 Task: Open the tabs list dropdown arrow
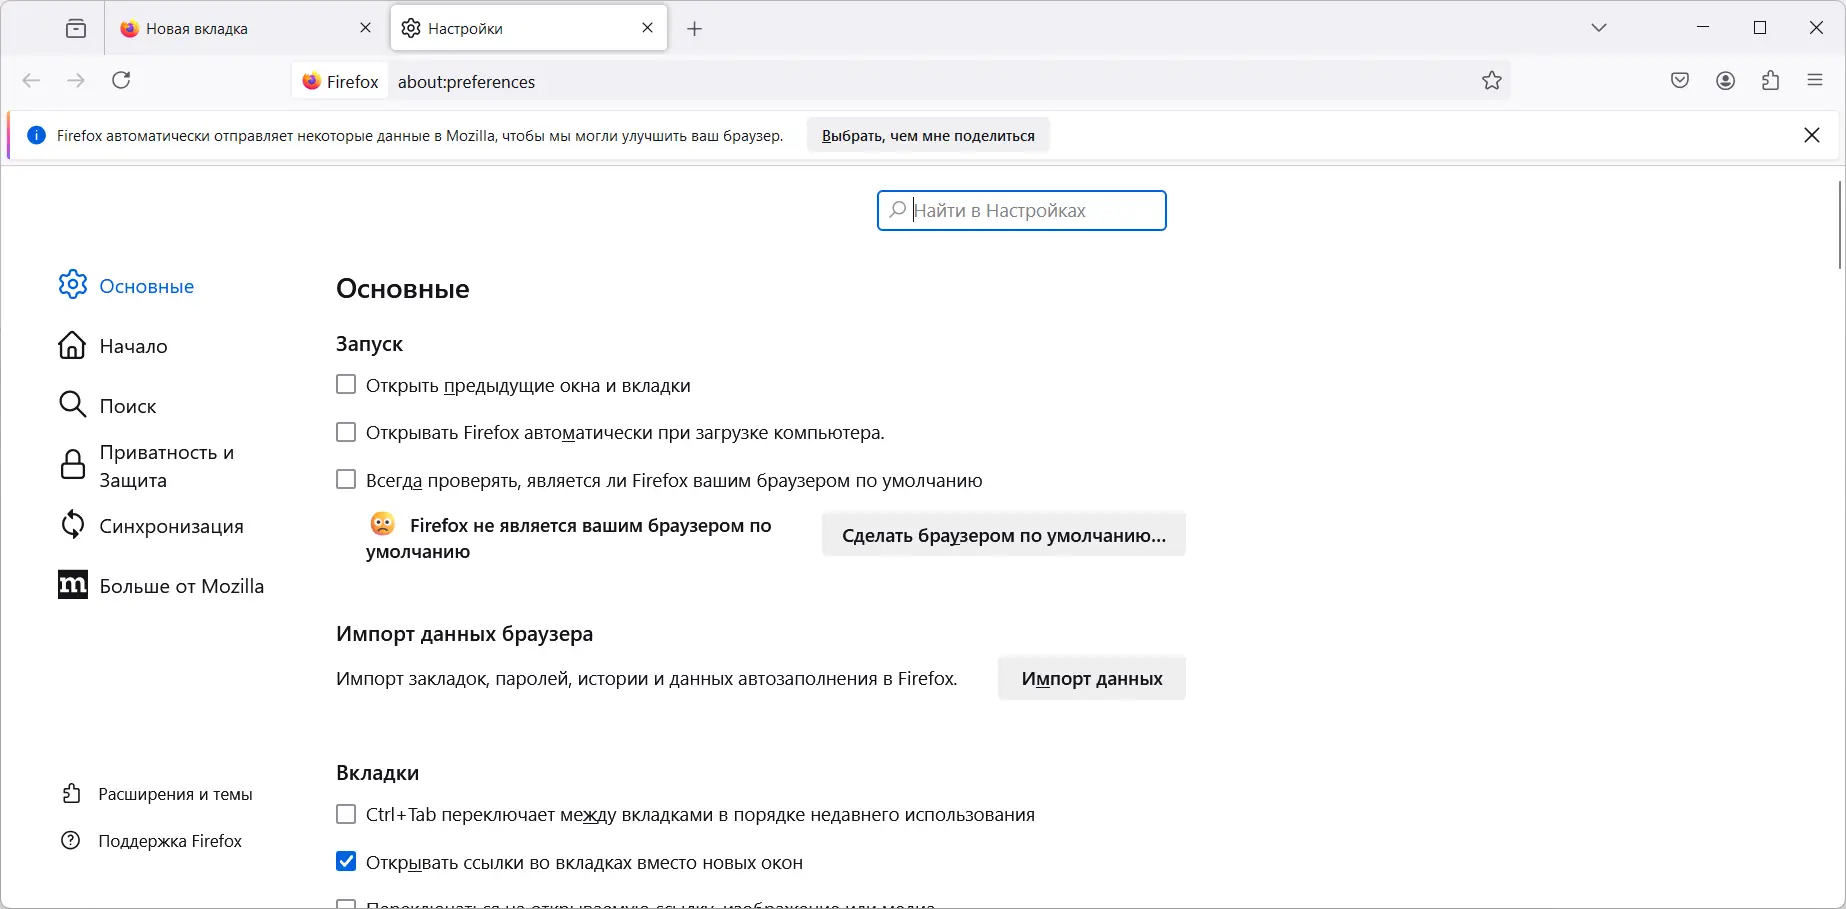[1599, 27]
